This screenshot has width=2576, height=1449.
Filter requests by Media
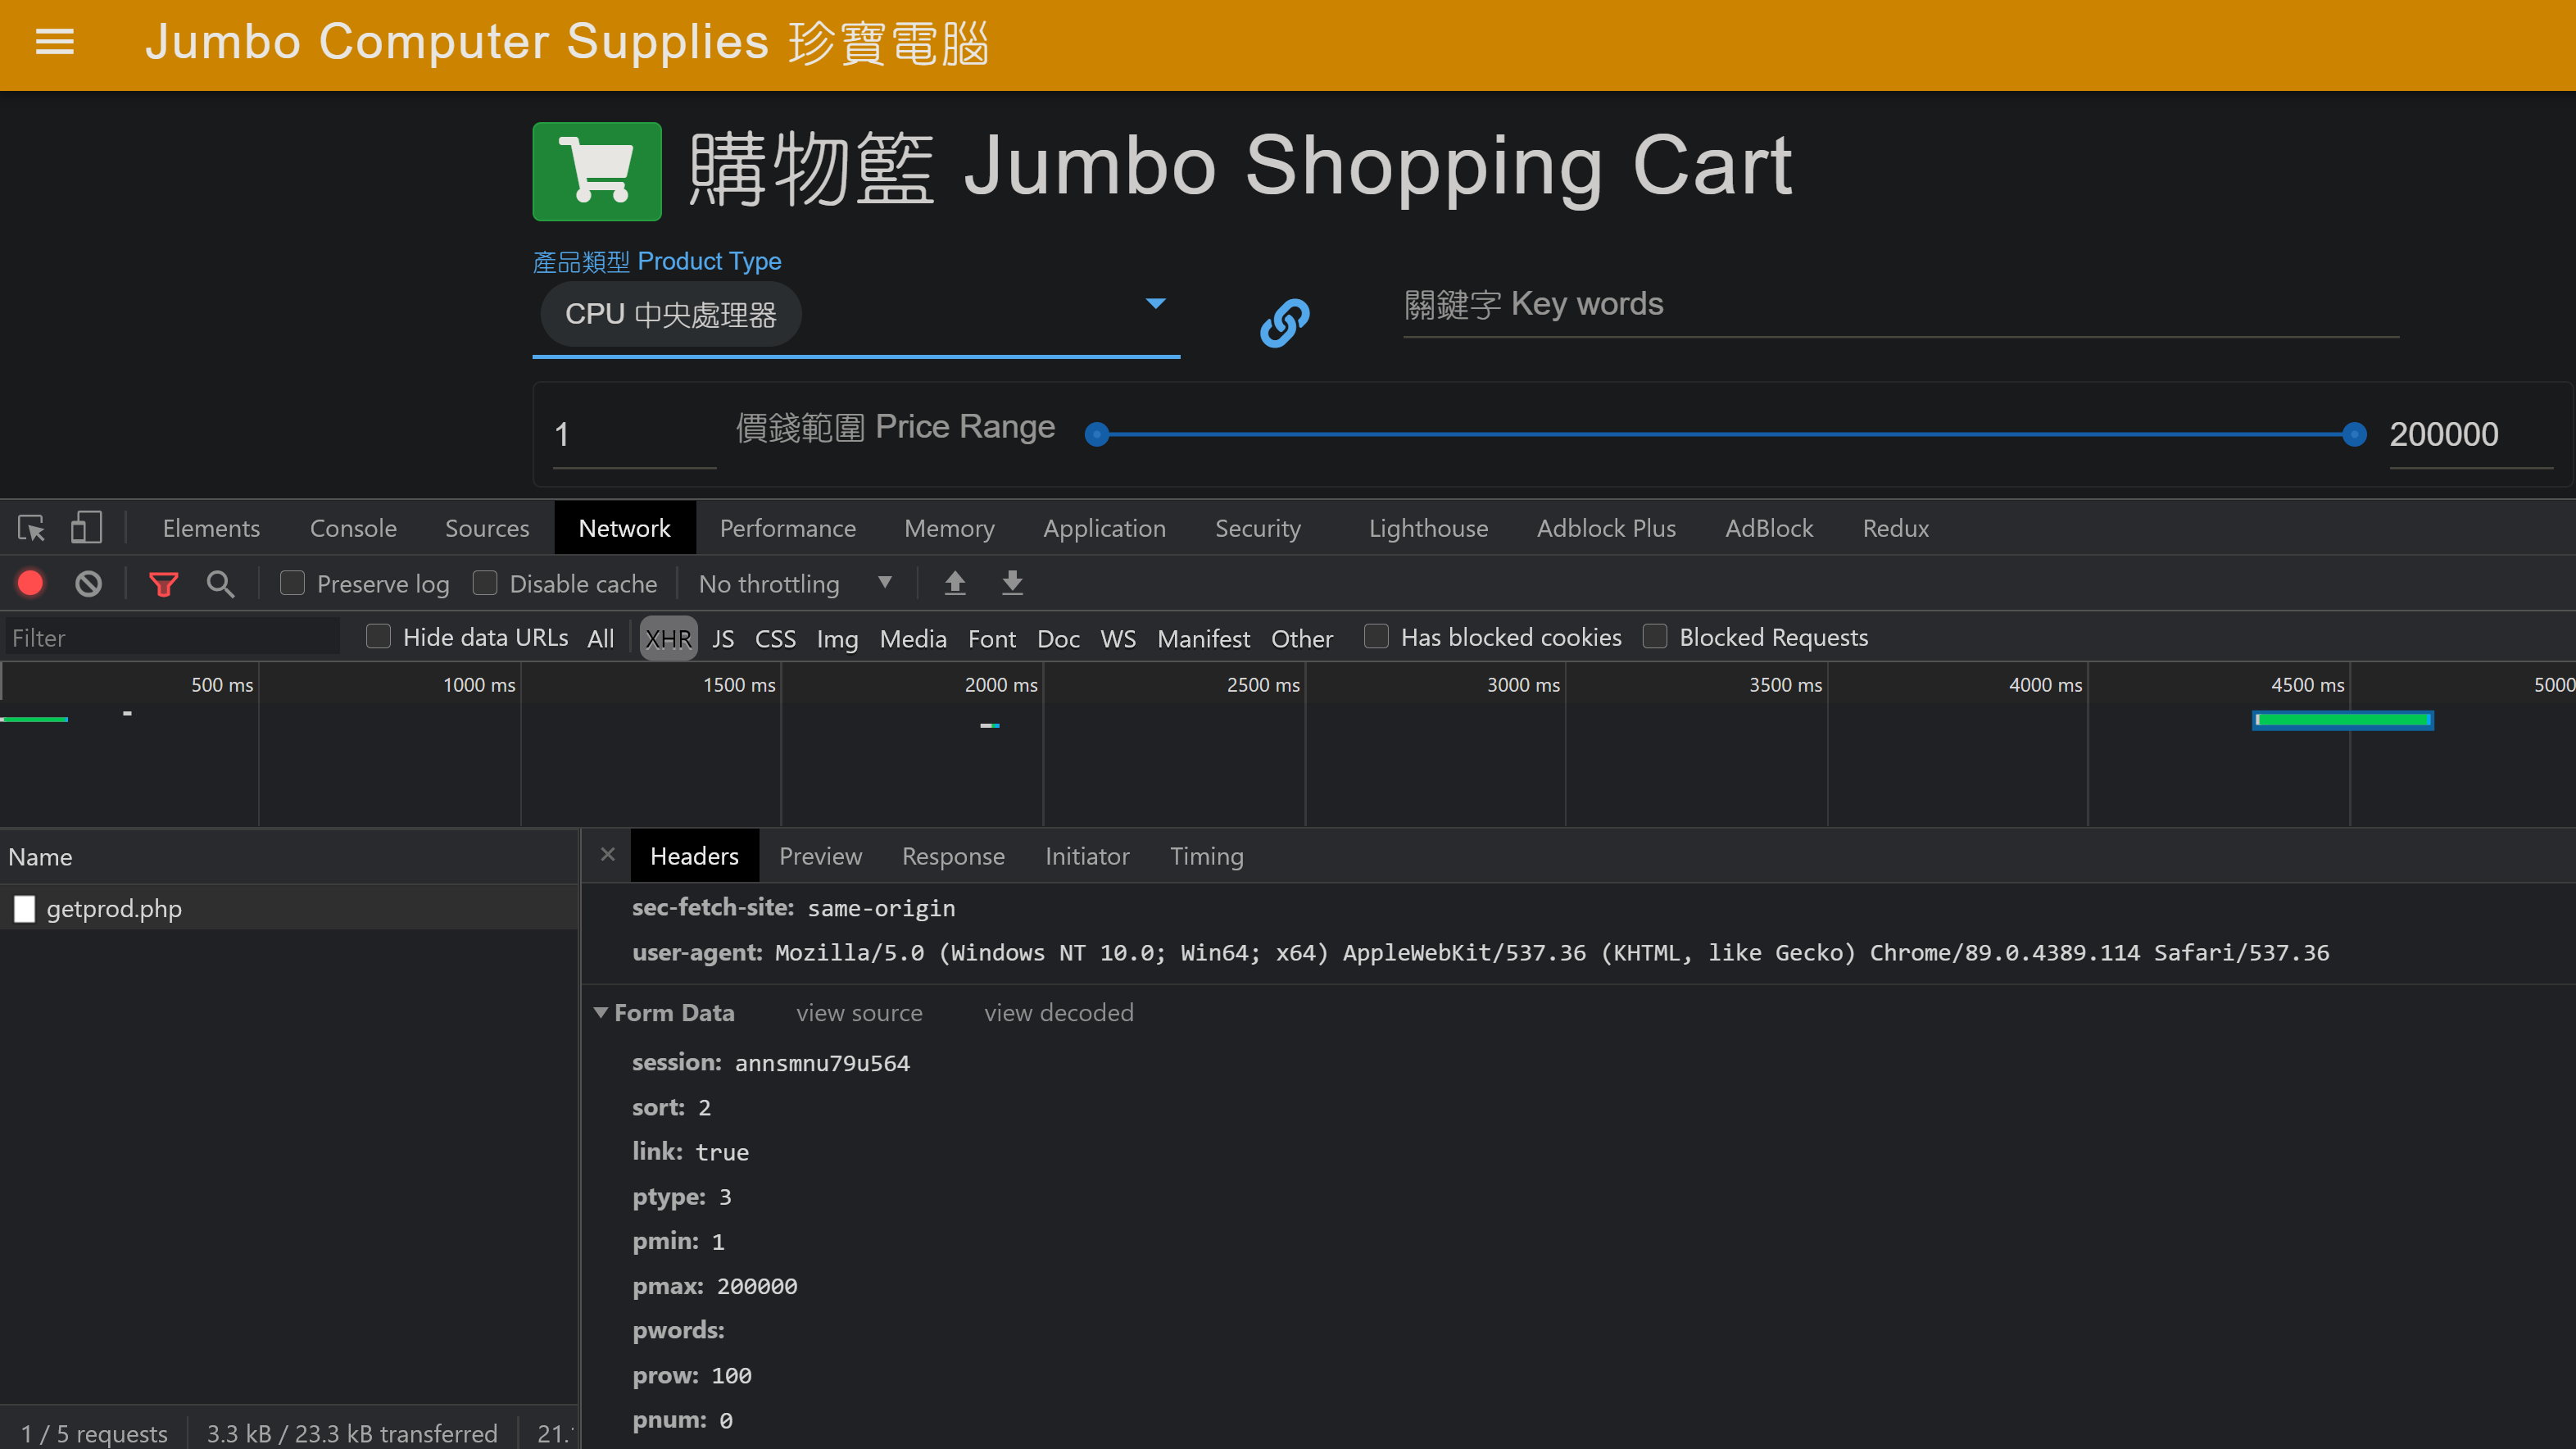(913, 638)
